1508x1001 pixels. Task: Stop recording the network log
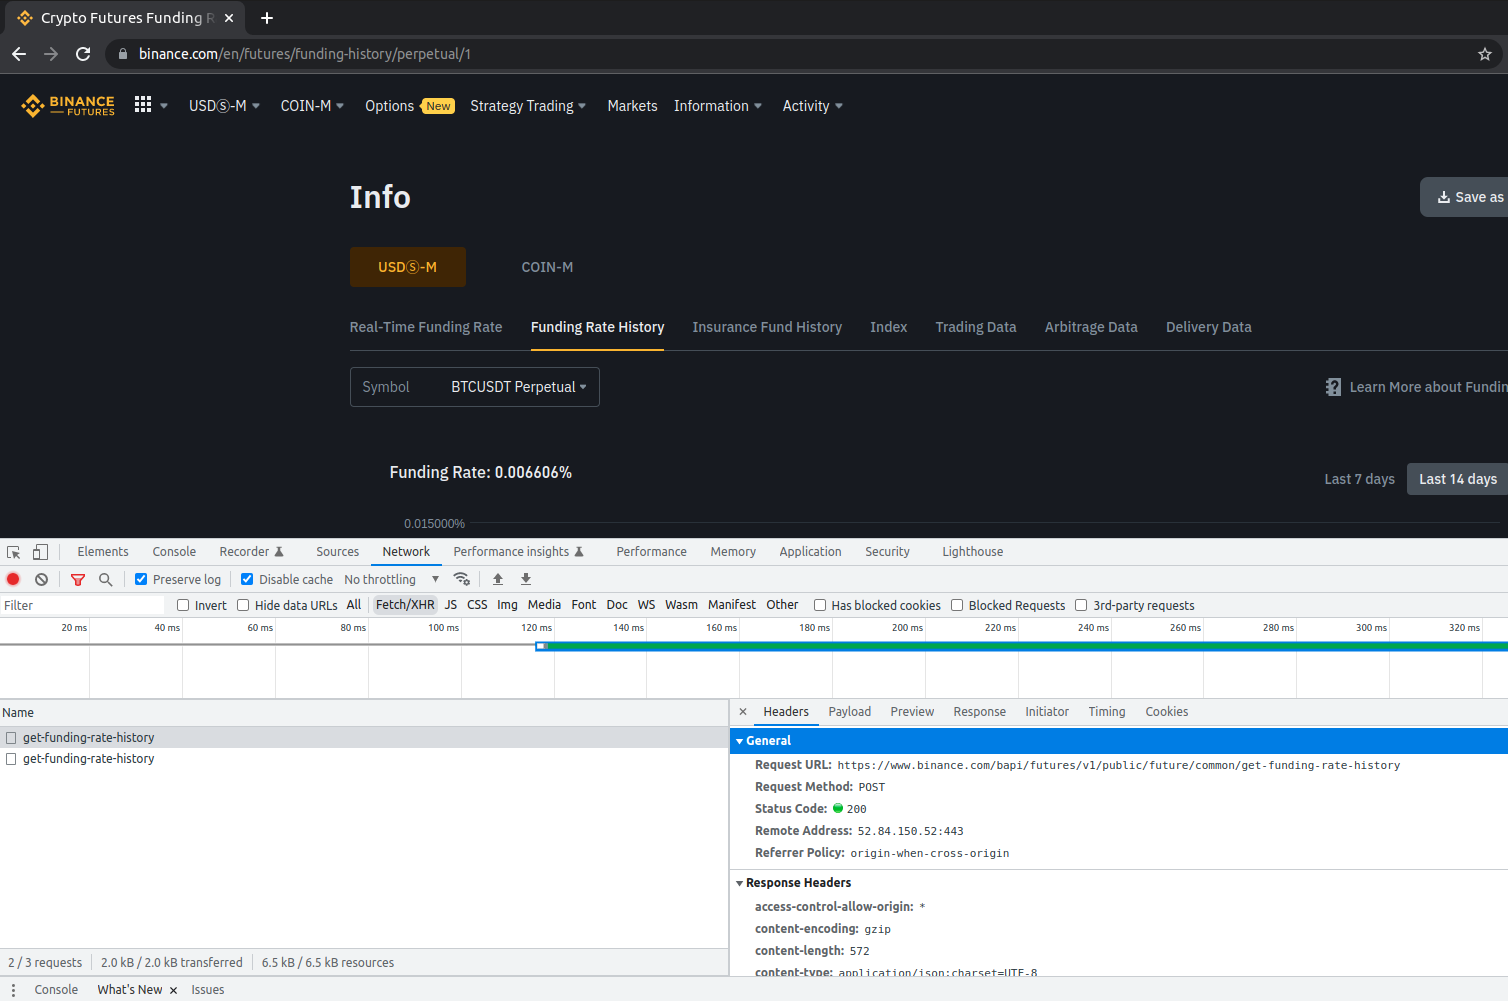[13, 579]
